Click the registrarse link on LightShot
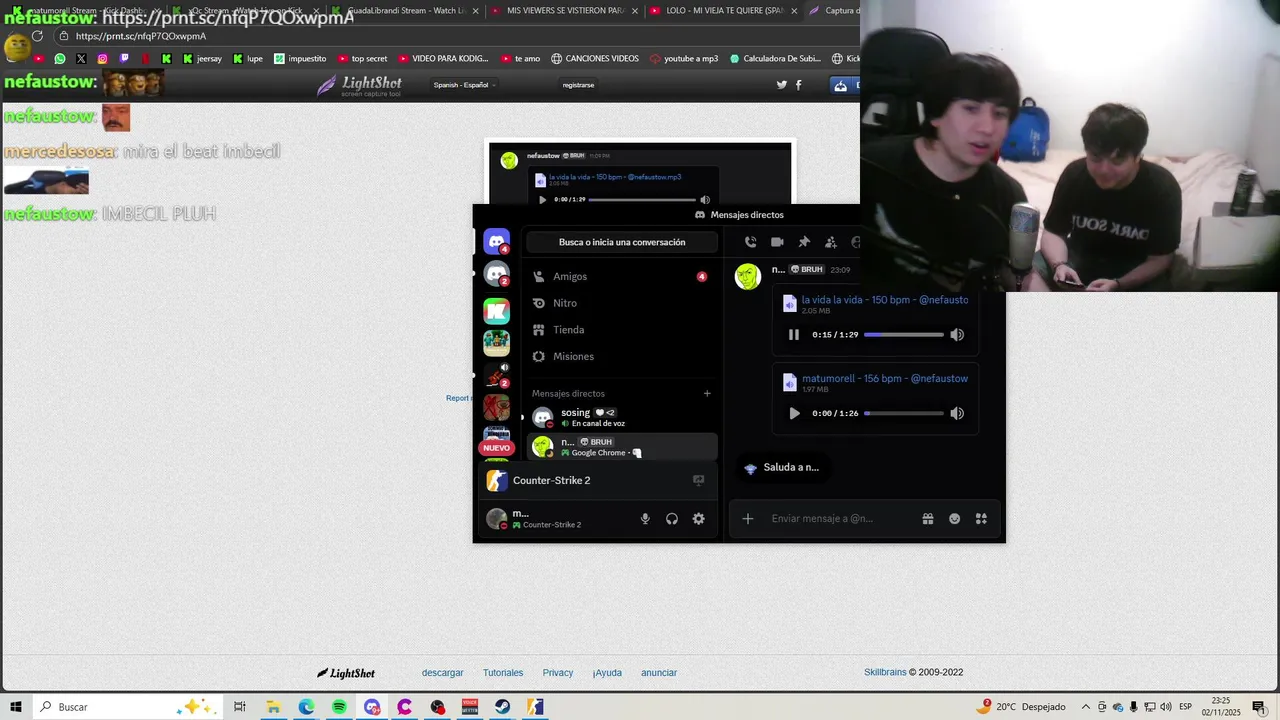Viewport: 1280px width, 720px height. [x=578, y=85]
